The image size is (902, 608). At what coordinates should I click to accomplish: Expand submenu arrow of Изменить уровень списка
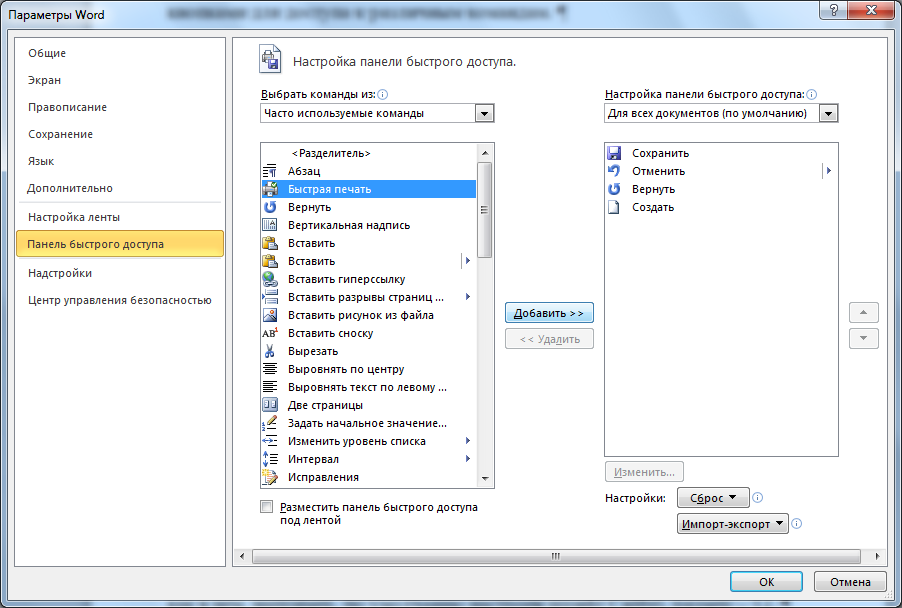468,441
